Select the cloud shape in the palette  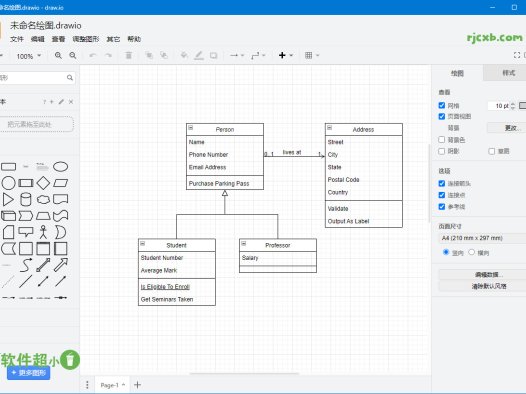[x=43, y=199]
